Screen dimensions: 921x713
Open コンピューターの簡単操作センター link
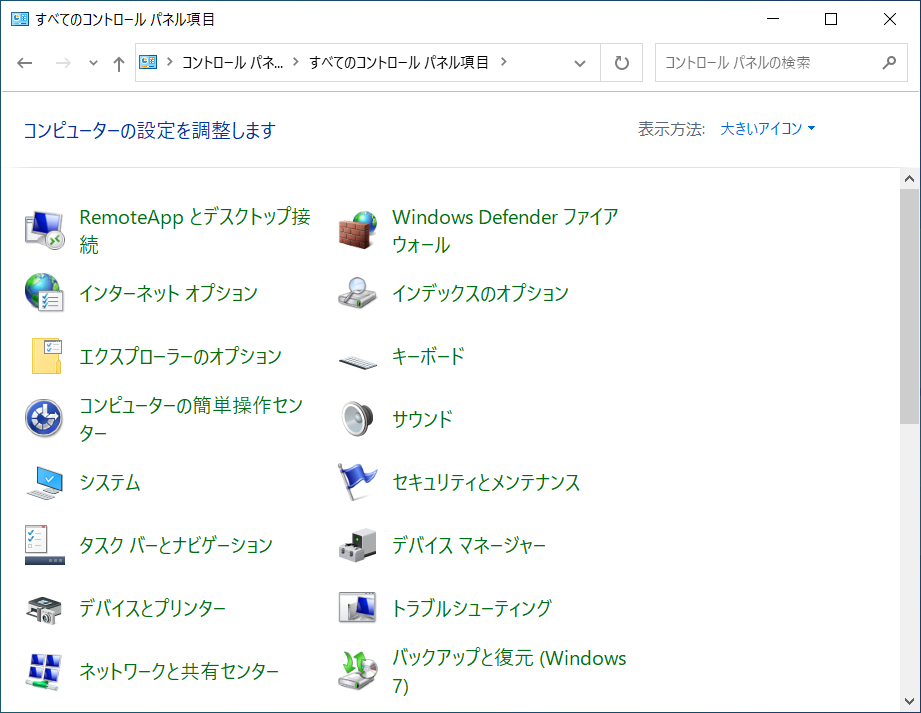(x=191, y=419)
